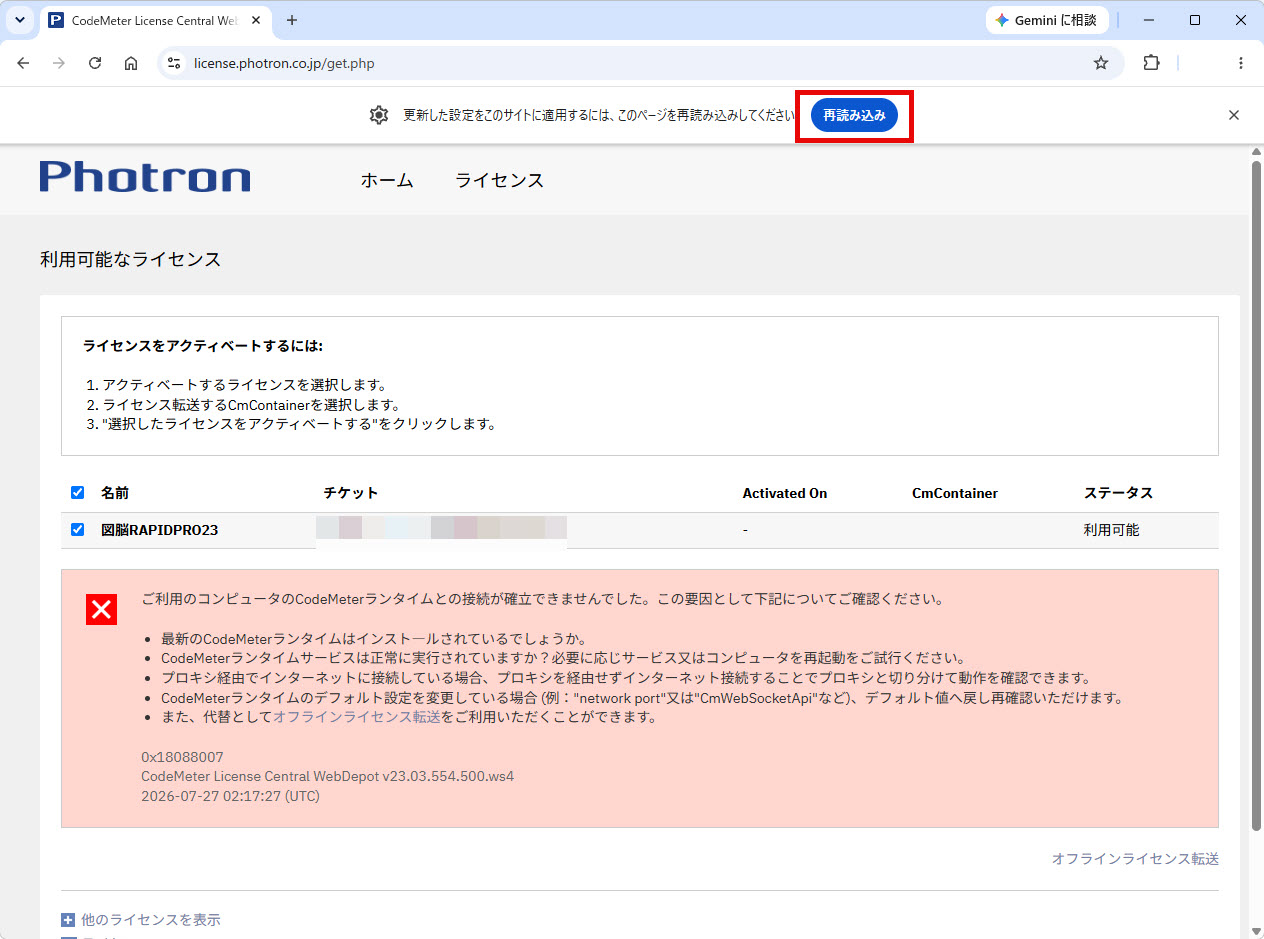Open the tab search dropdown arrow
The height and width of the screenshot is (939, 1264).
point(19,20)
